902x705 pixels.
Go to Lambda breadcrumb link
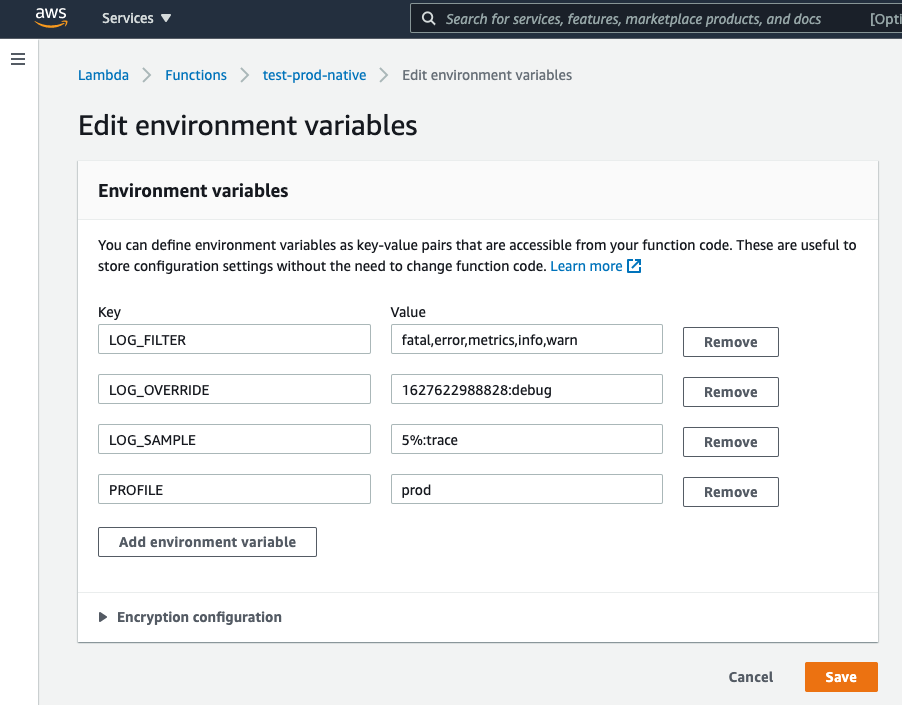point(103,75)
